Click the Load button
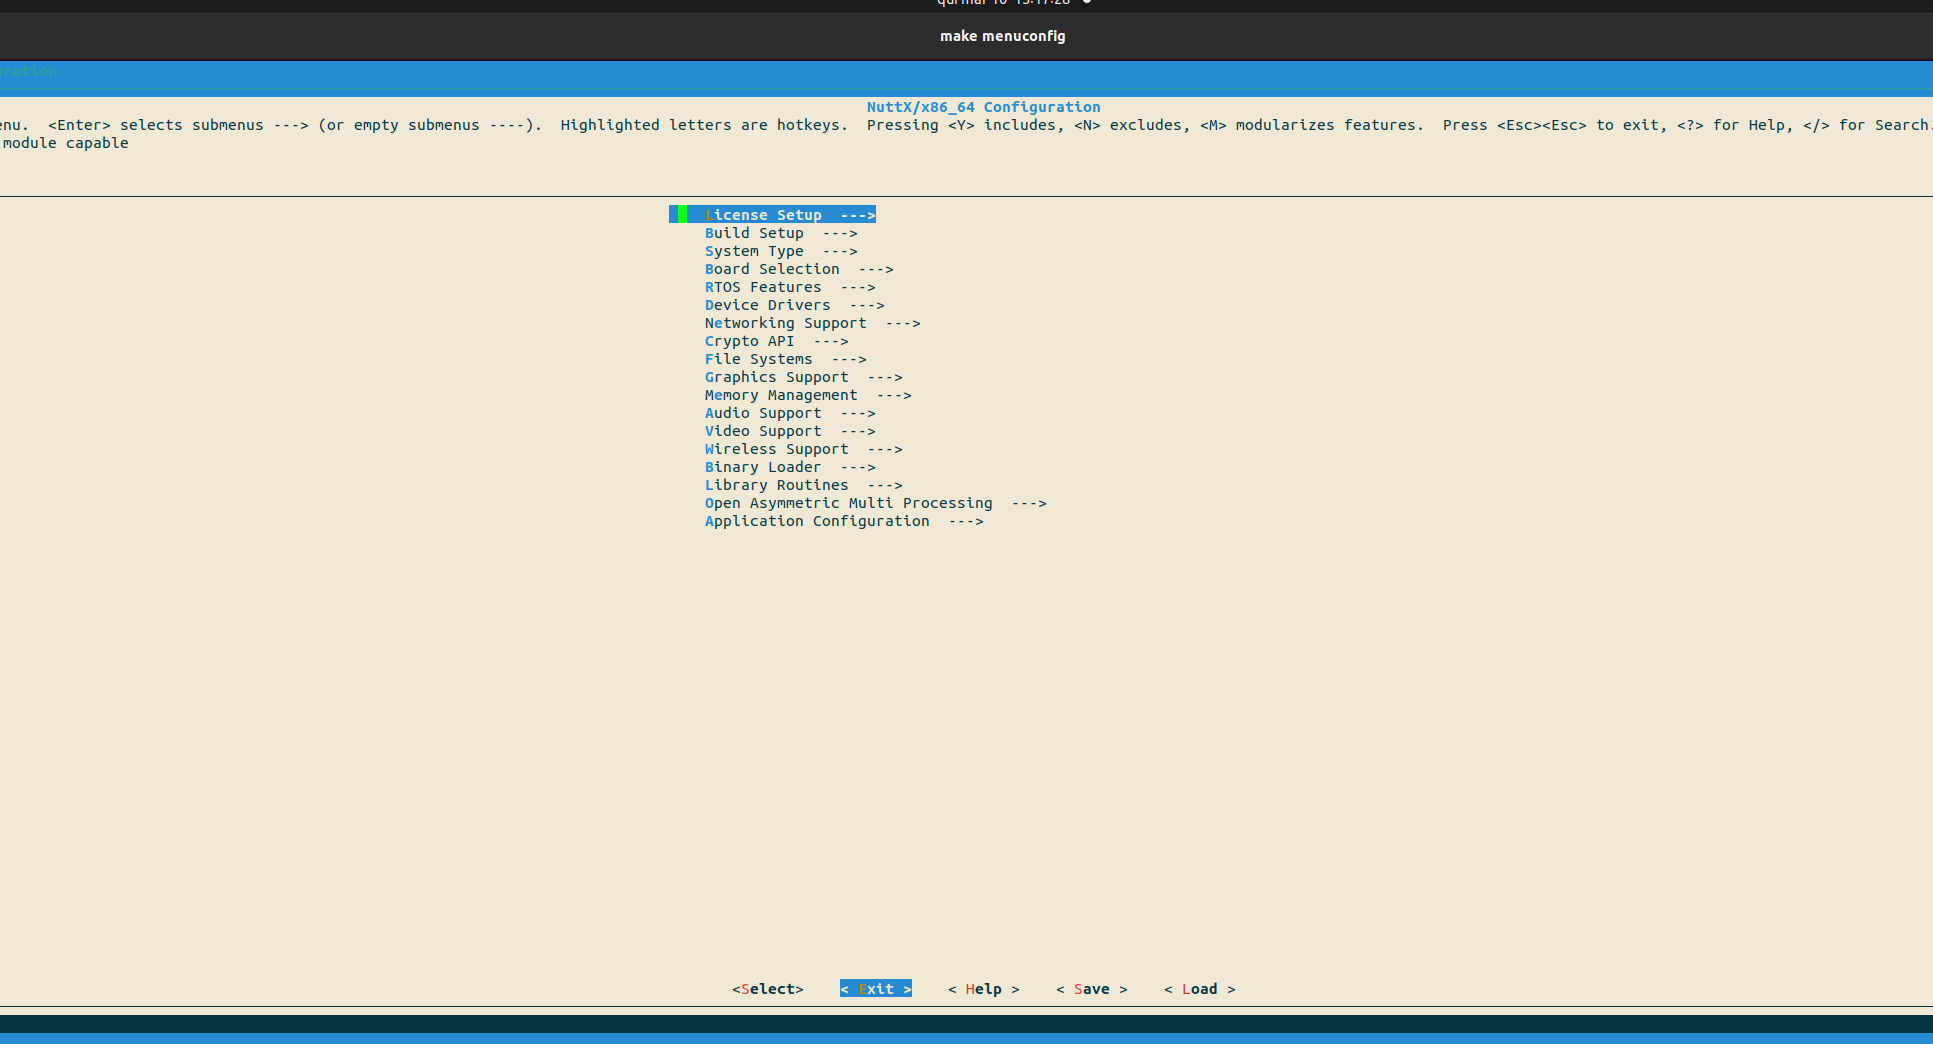The width and height of the screenshot is (1933, 1044). 1199,989
